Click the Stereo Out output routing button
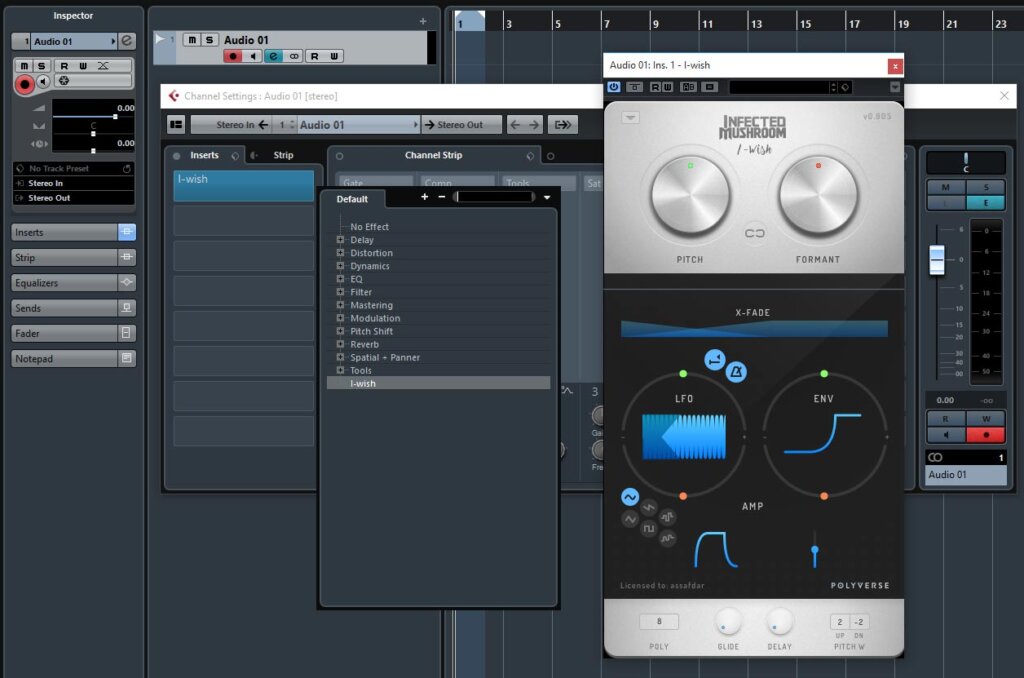Viewport: 1024px width, 678px height. (461, 125)
